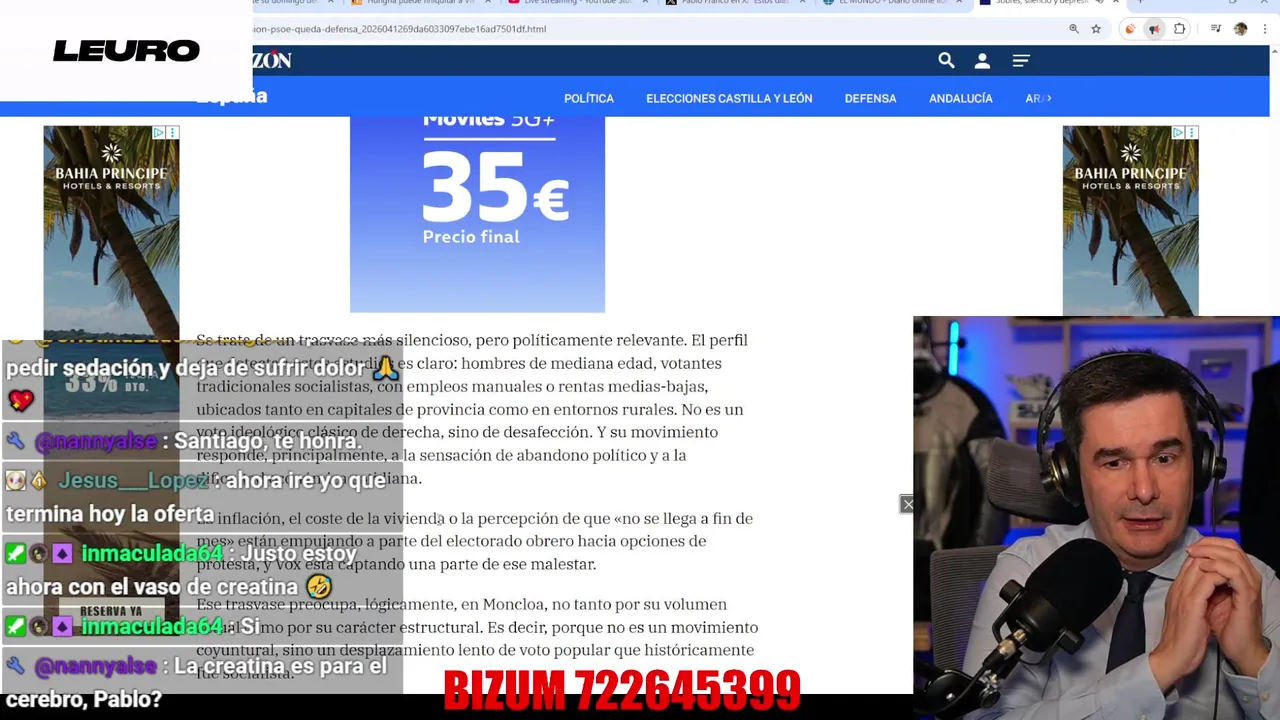Click the La Razón logo
This screenshot has height=720, width=1280.
click(271, 60)
